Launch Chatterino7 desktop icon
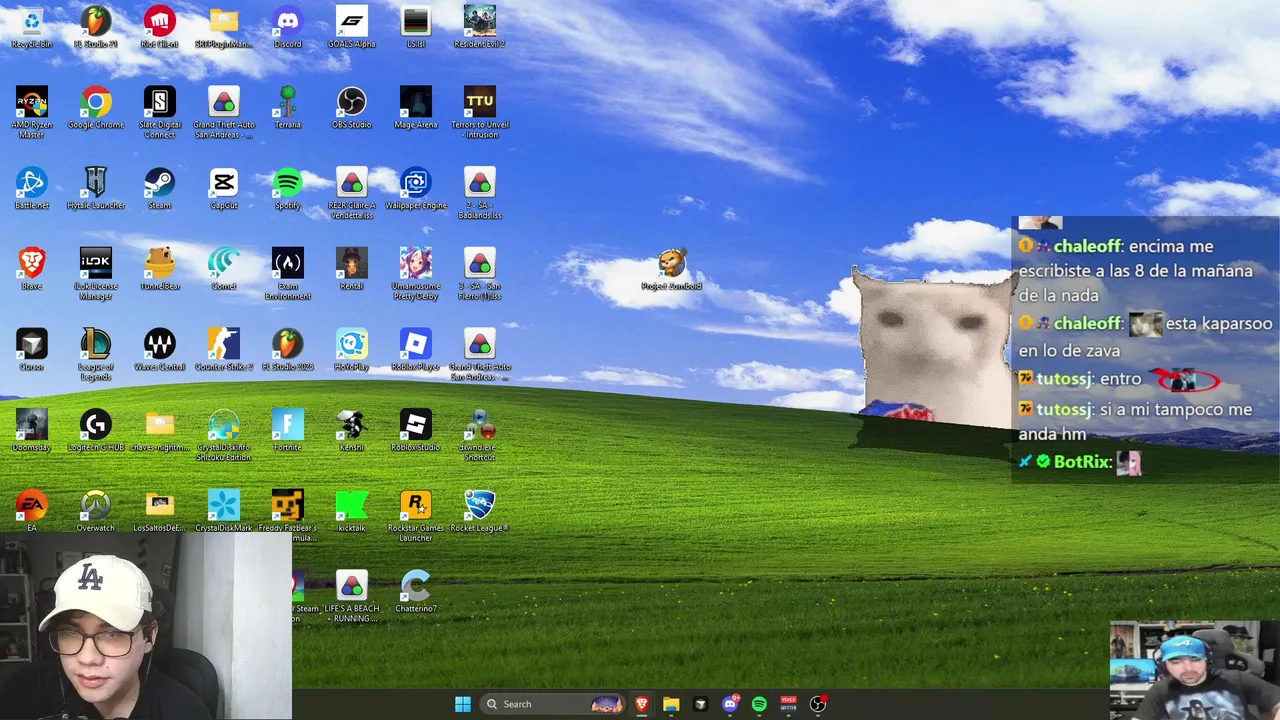Image resolution: width=1280 pixels, height=720 pixels. pyautogui.click(x=416, y=592)
